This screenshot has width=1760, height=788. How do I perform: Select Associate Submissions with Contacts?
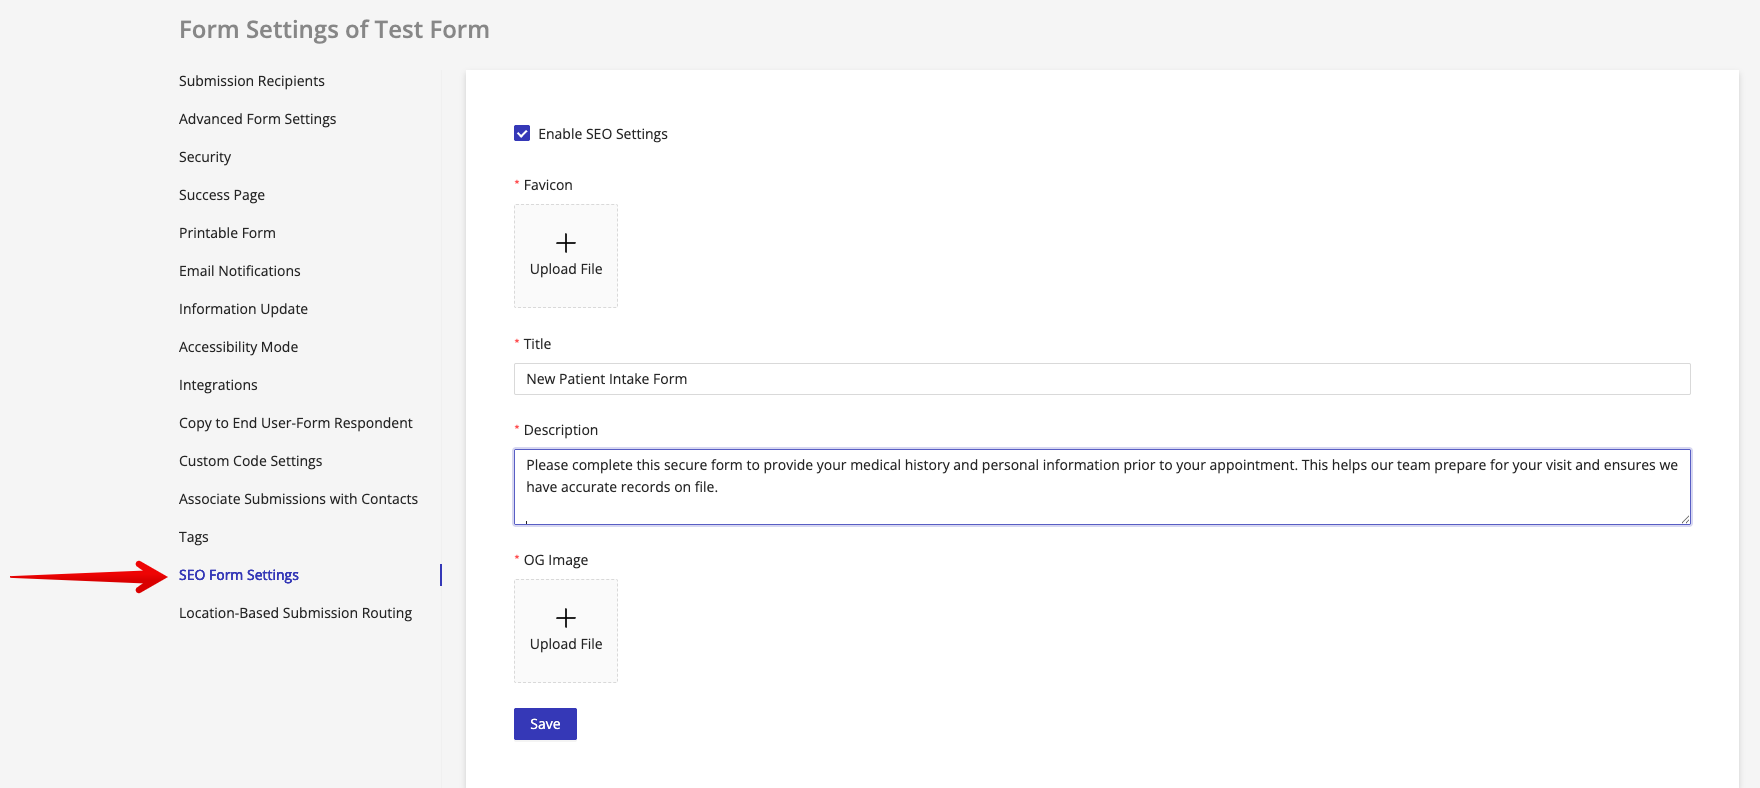tap(298, 499)
